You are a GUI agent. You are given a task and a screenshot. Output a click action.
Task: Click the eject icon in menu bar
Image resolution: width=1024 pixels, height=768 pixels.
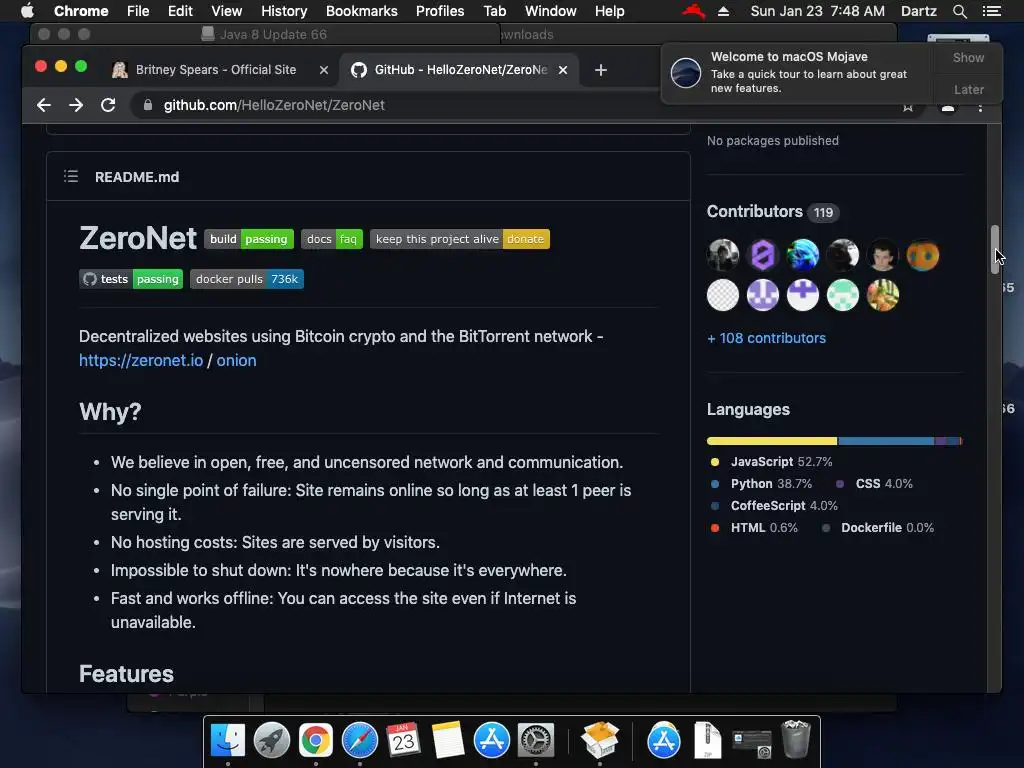tap(723, 11)
